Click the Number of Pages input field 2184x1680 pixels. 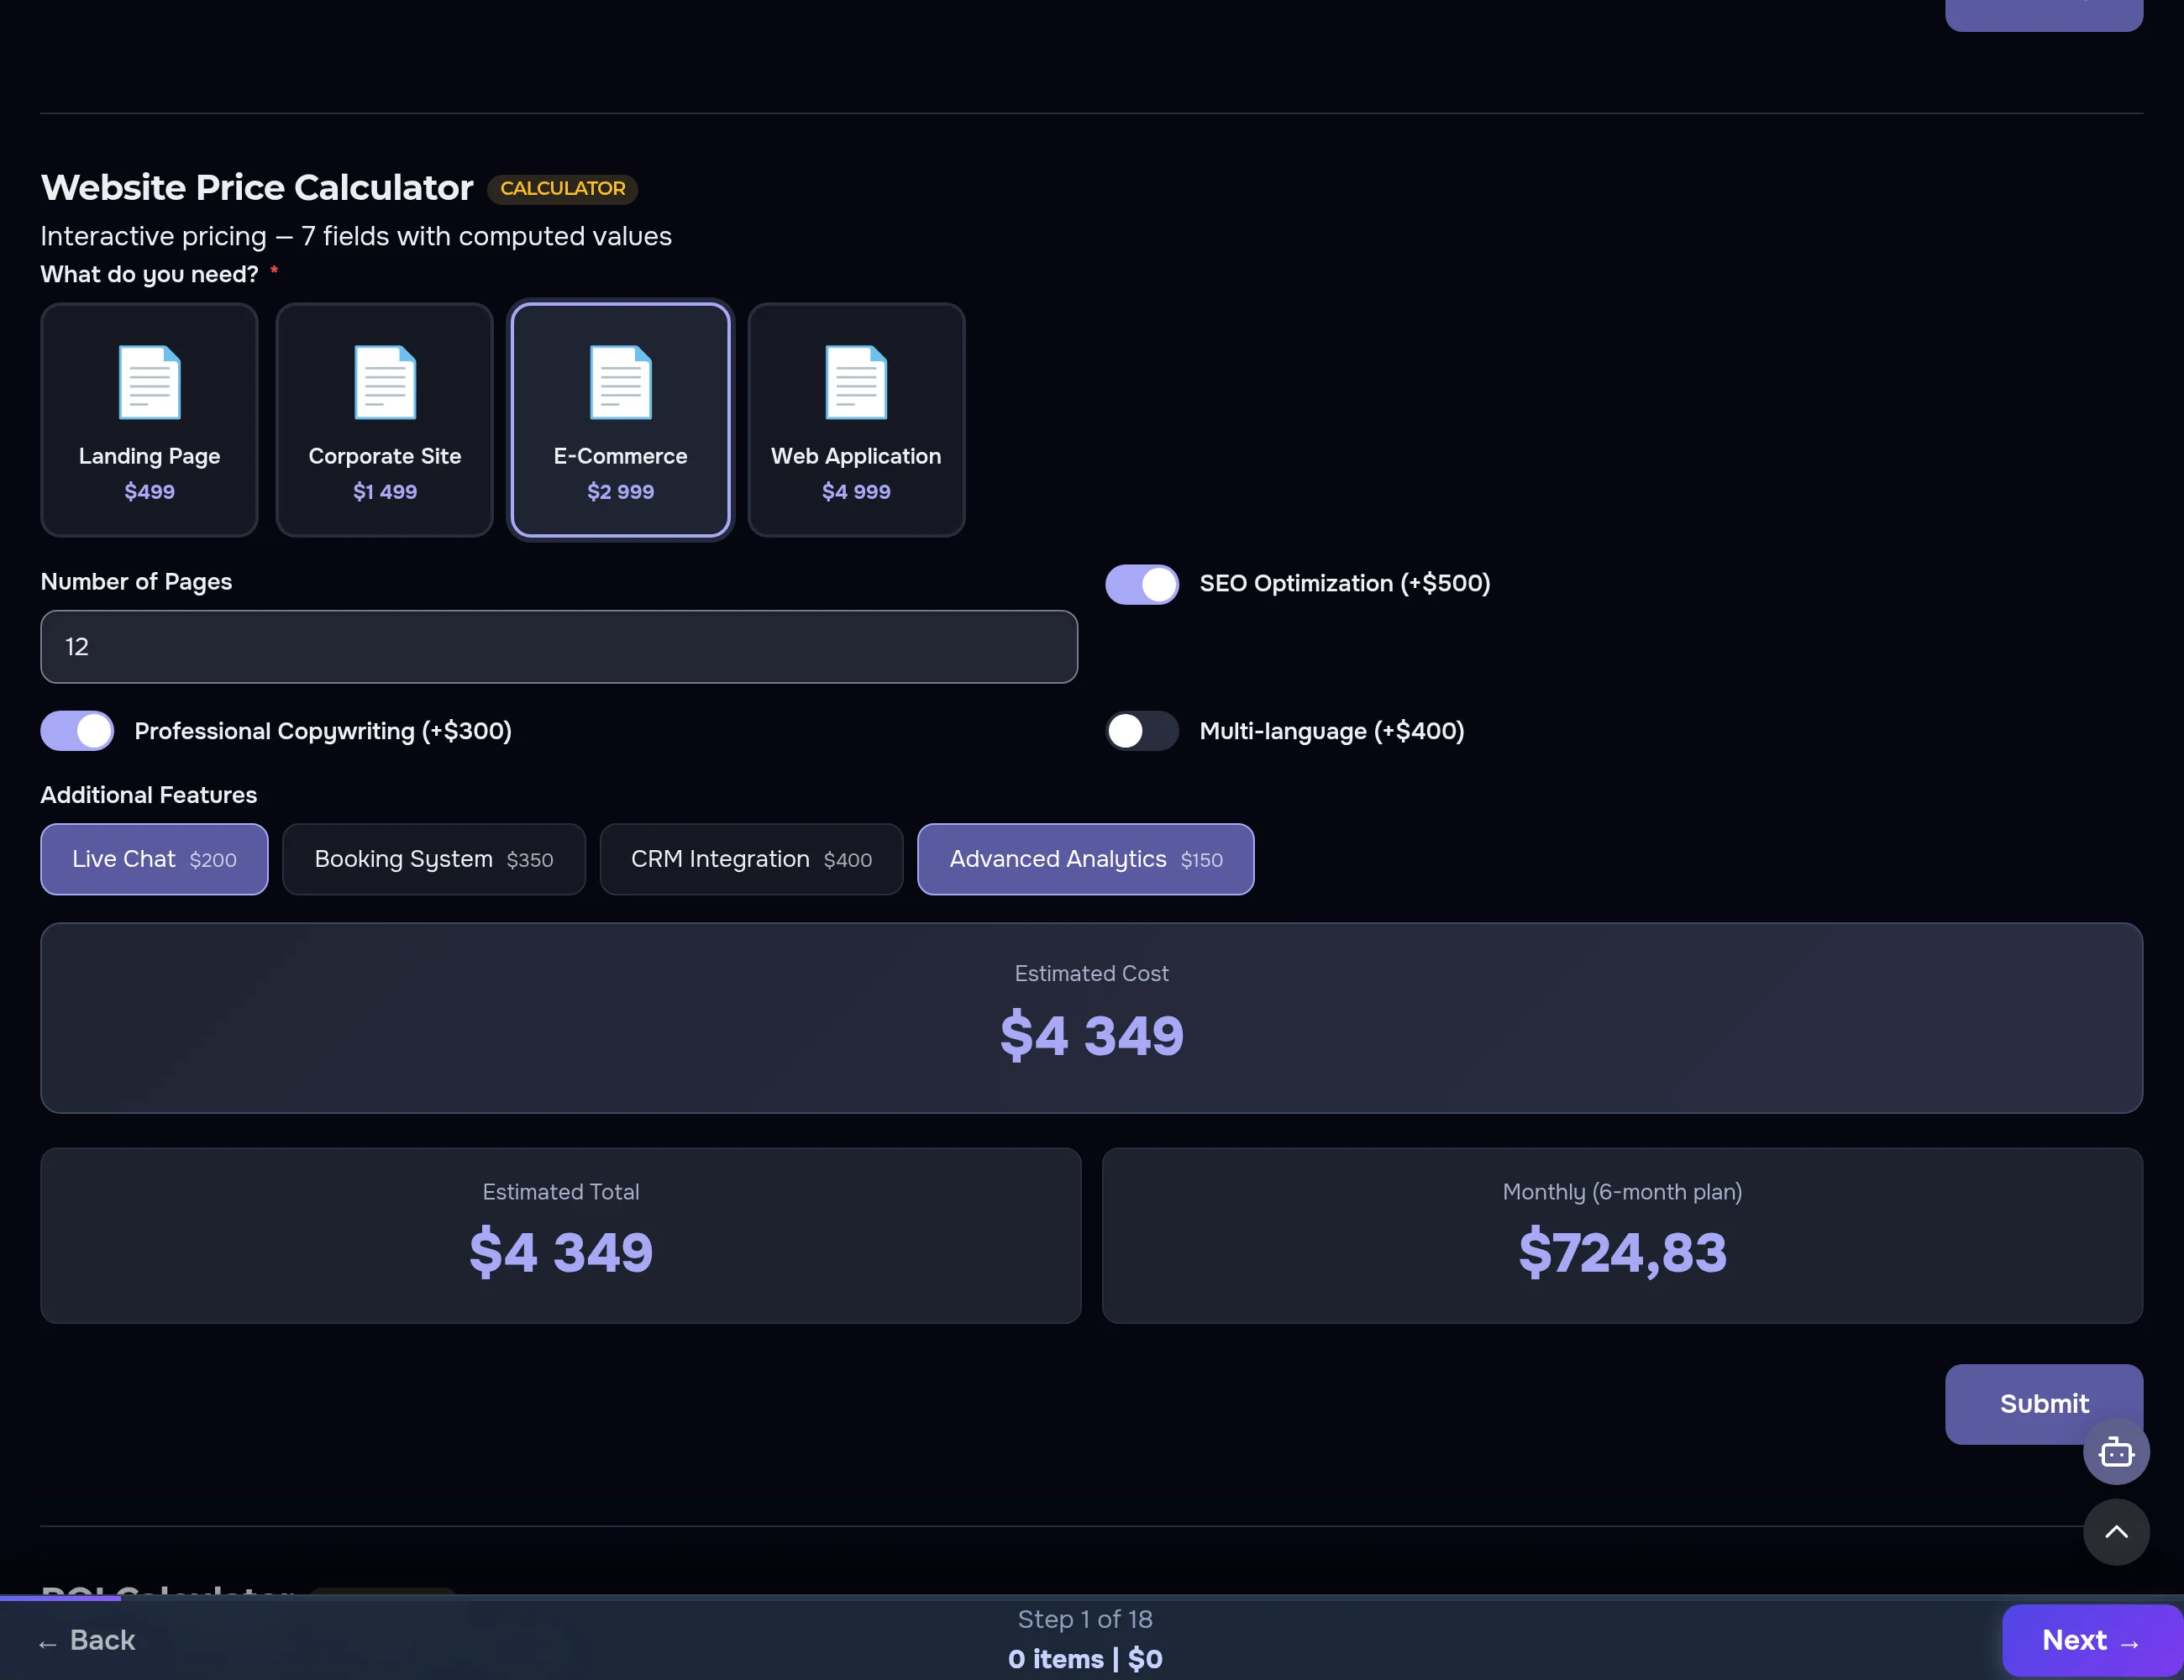pos(559,646)
